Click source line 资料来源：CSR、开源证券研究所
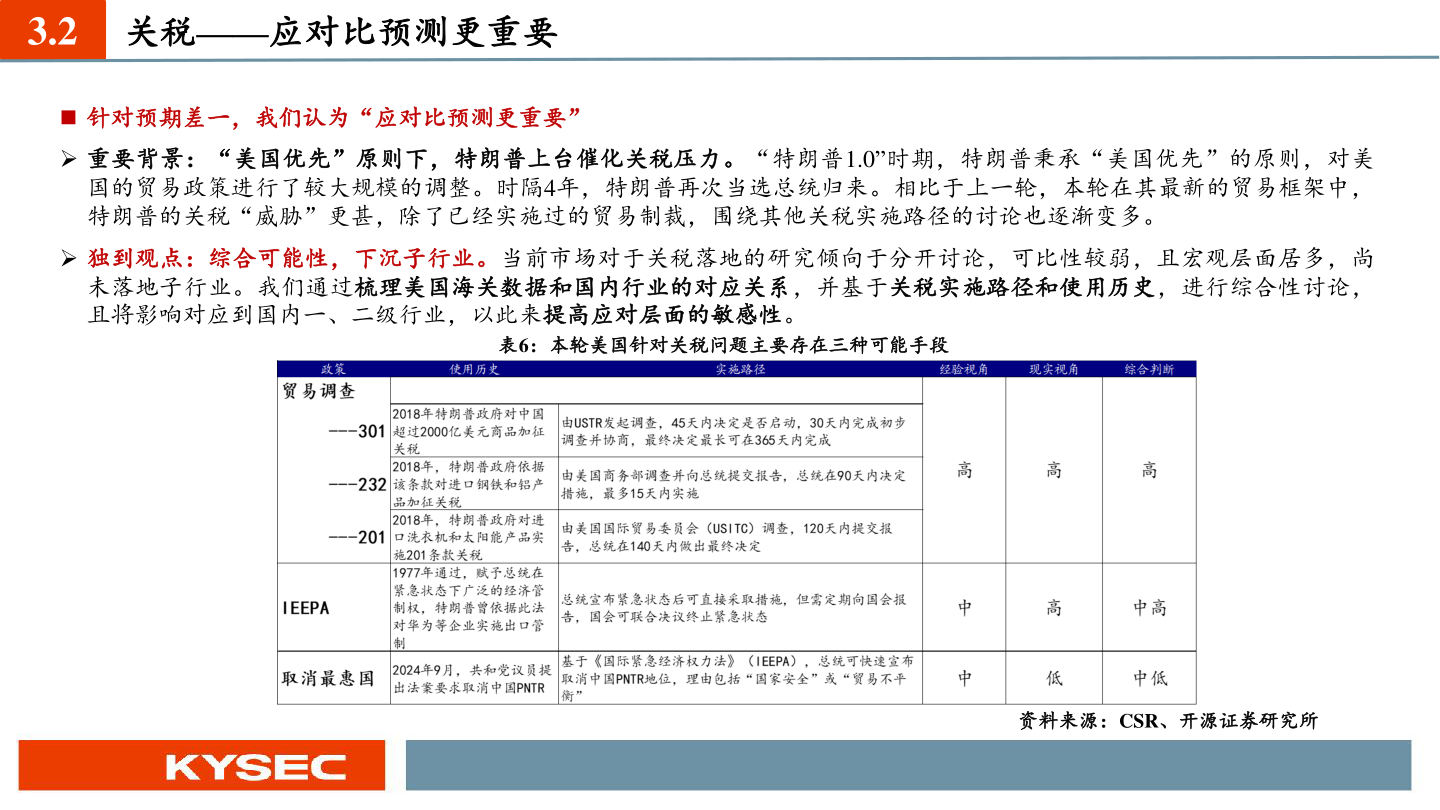 (1168, 720)
